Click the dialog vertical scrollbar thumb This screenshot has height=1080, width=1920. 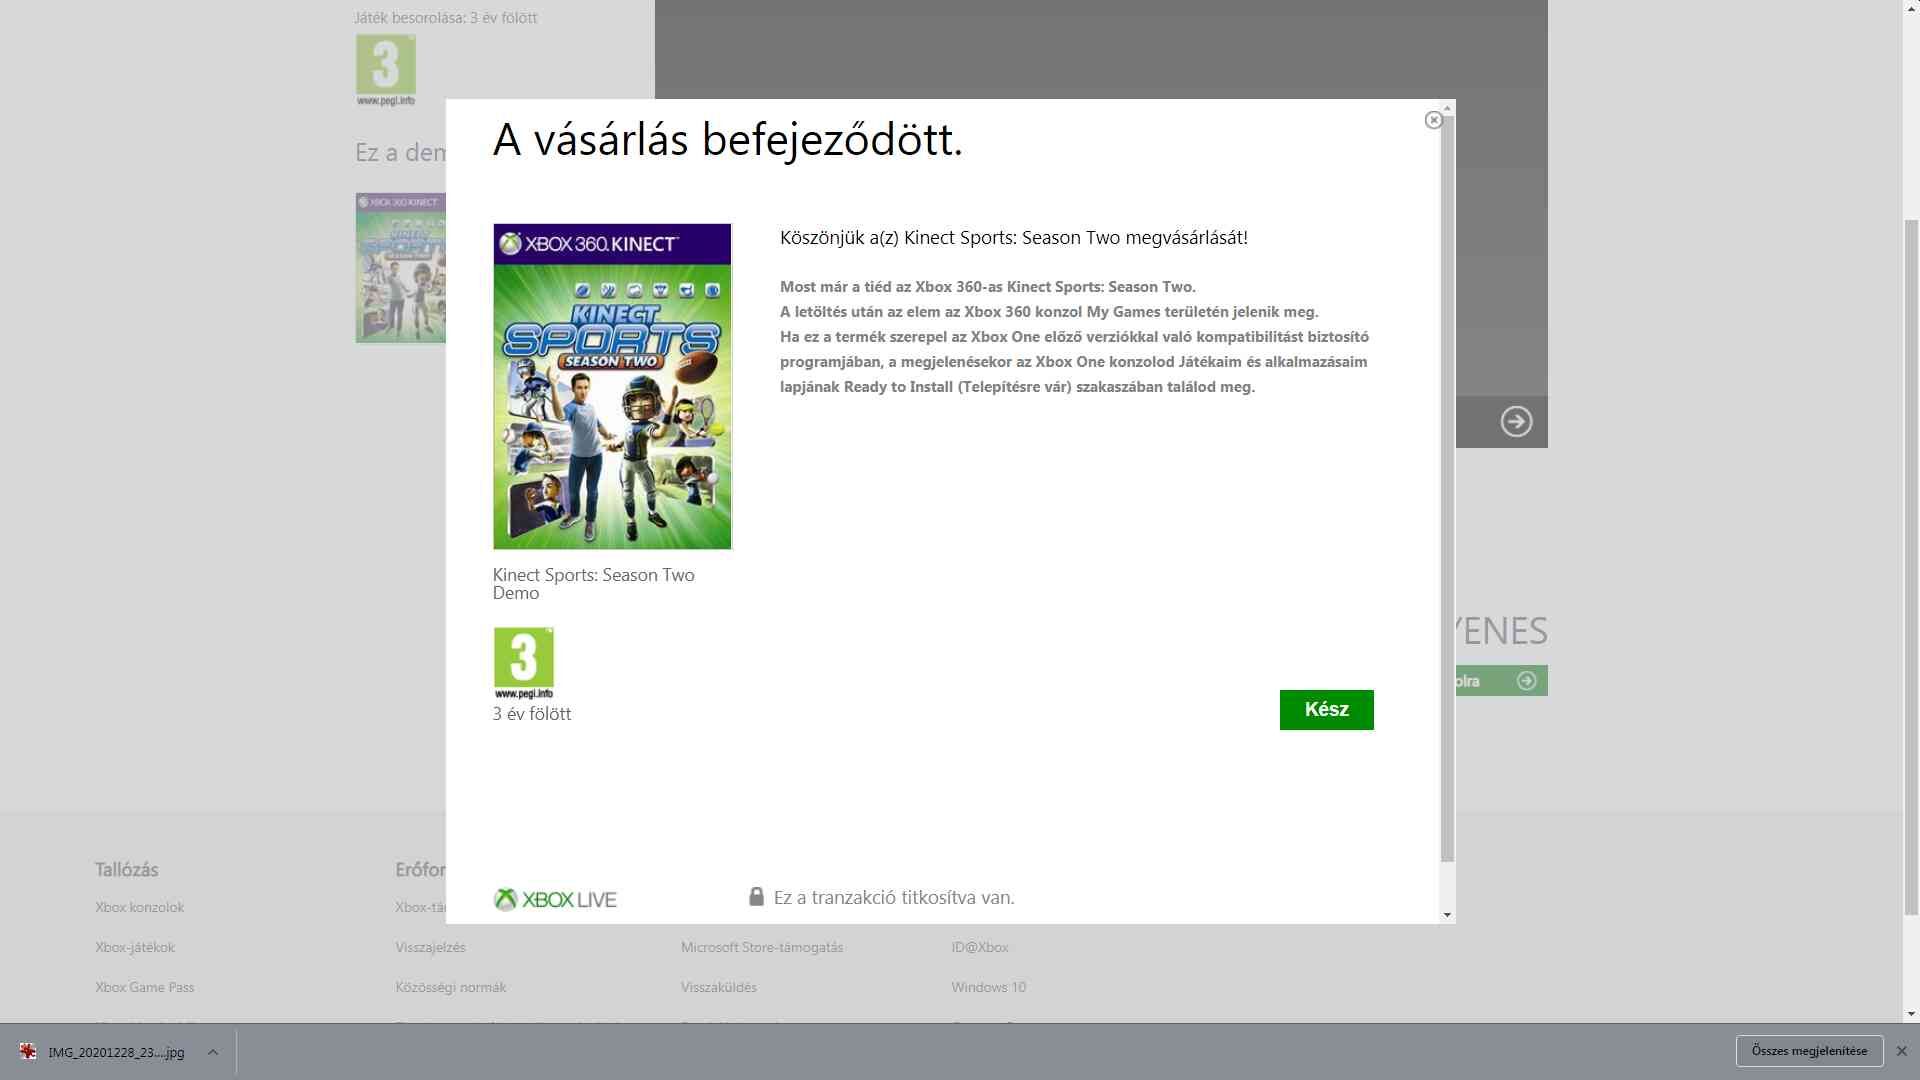pyautogui.click(x=1447, y=488)
